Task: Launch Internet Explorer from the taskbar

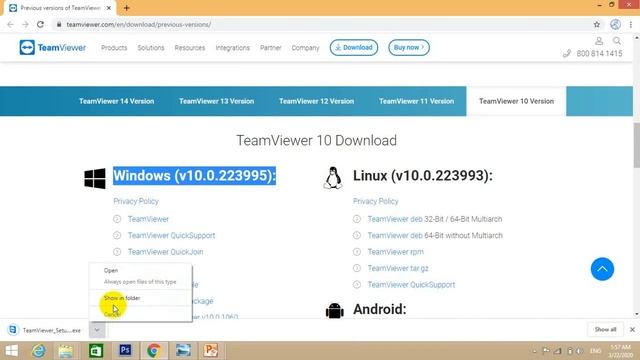Action: coord(39,351)
